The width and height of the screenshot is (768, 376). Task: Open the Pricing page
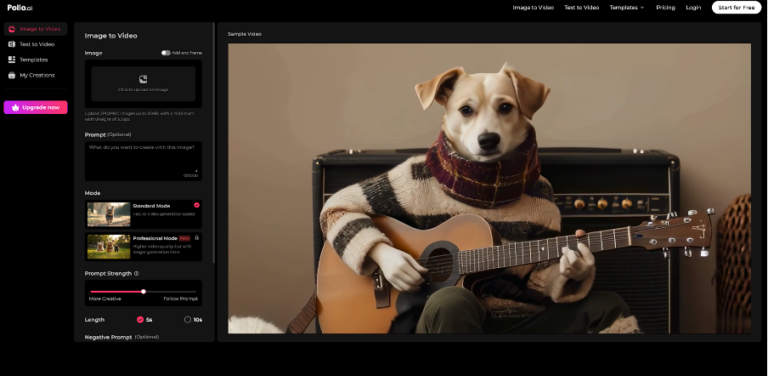click(x=665, y=8)
